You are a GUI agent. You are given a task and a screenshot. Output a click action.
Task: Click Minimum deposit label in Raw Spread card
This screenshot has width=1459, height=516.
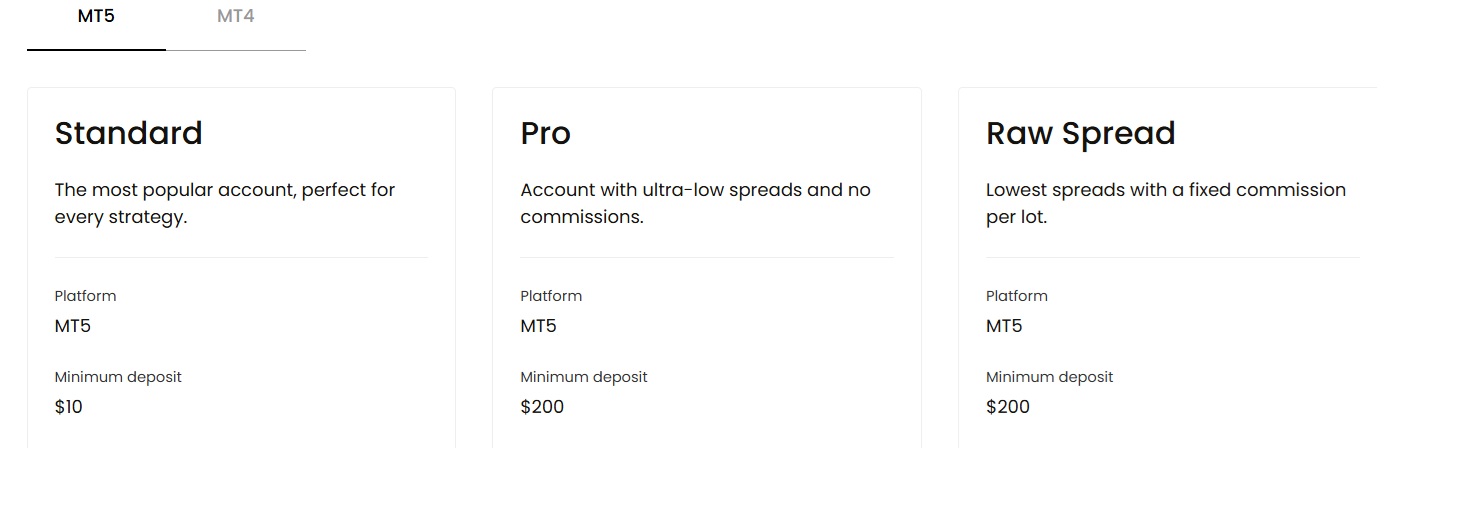pyautogui.click(x=1049, y=377)
